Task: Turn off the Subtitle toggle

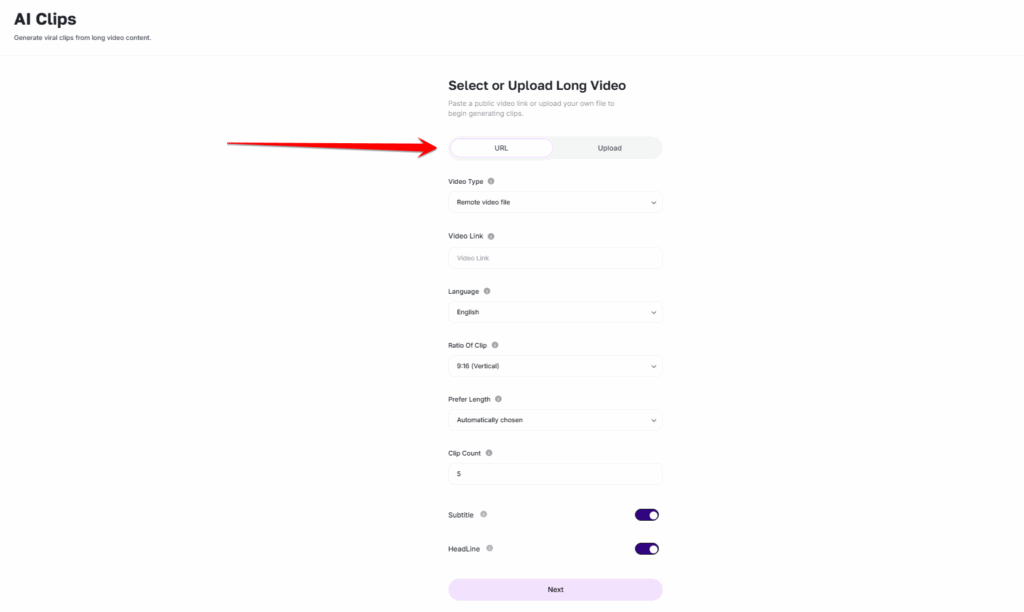Action: tap(647, 515)
